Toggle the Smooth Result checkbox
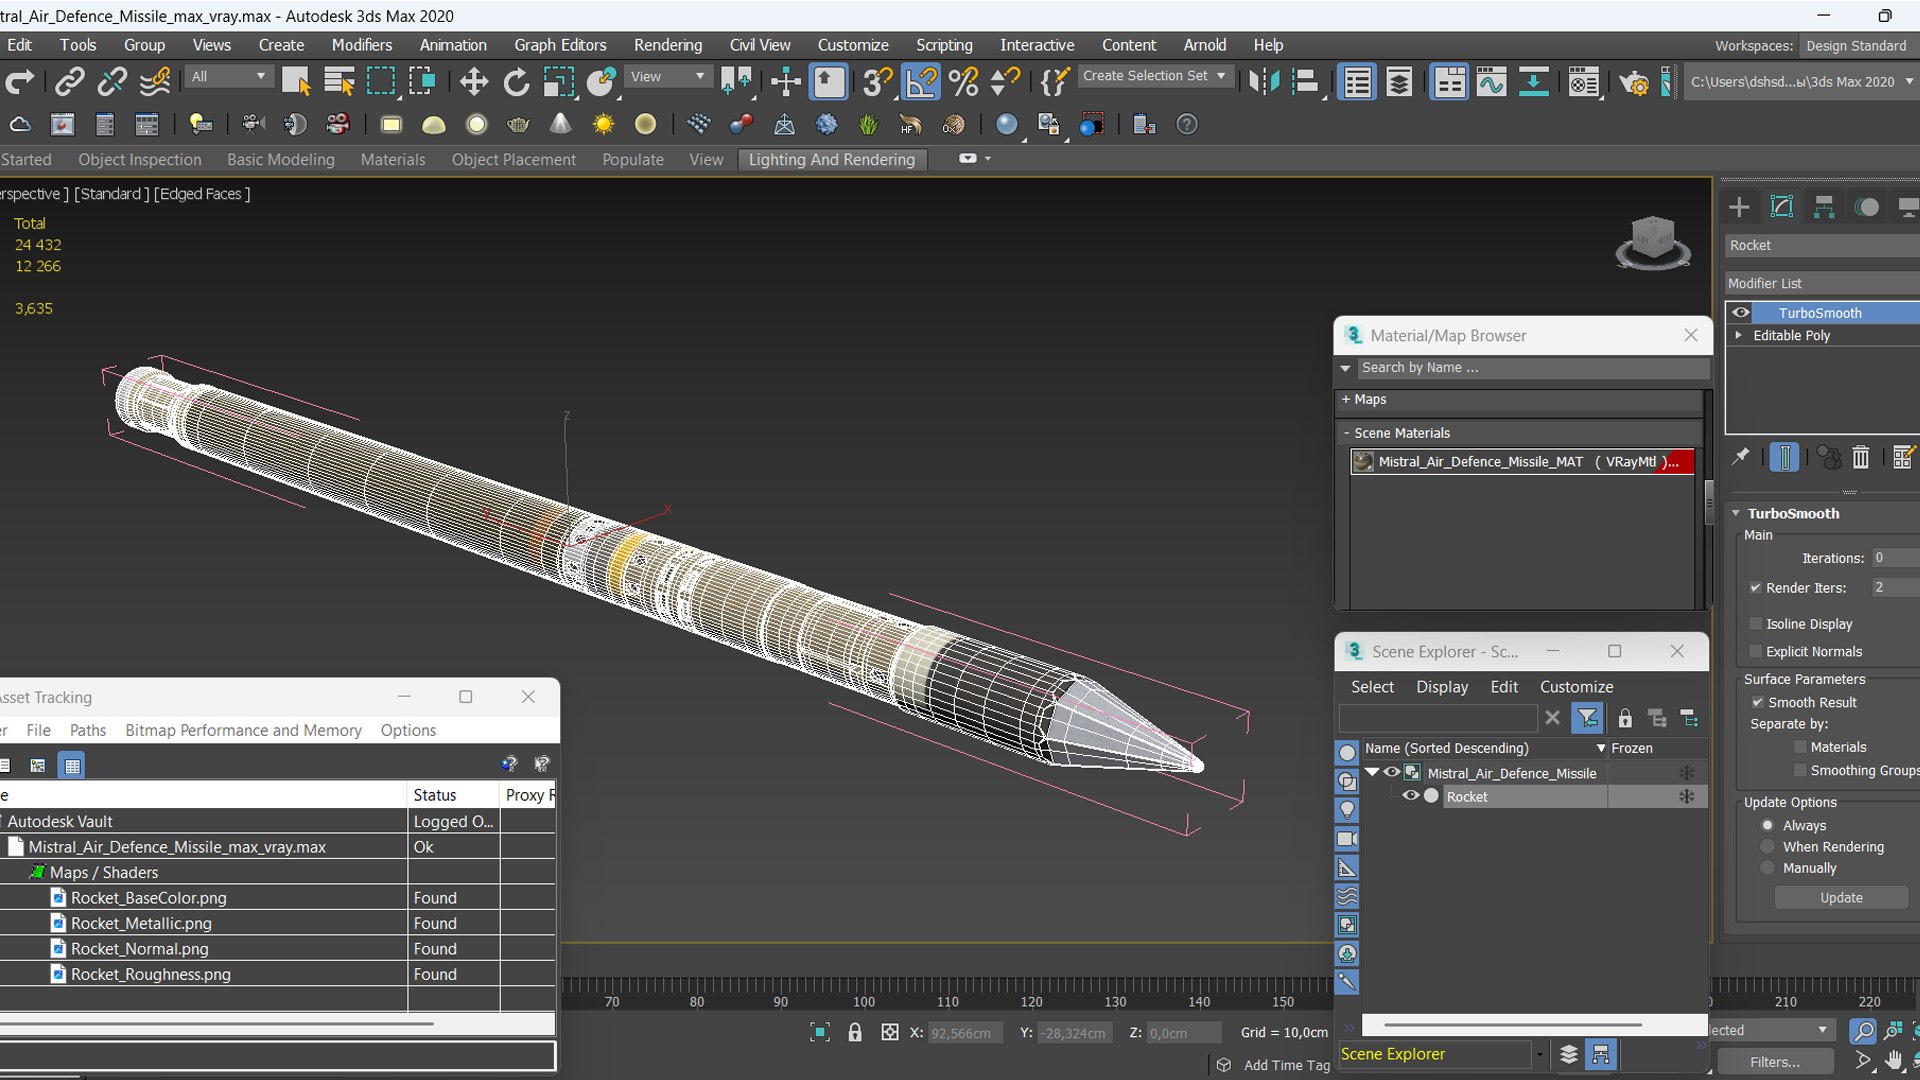The image size is (1920, 1080). (x=1757, y=703)
